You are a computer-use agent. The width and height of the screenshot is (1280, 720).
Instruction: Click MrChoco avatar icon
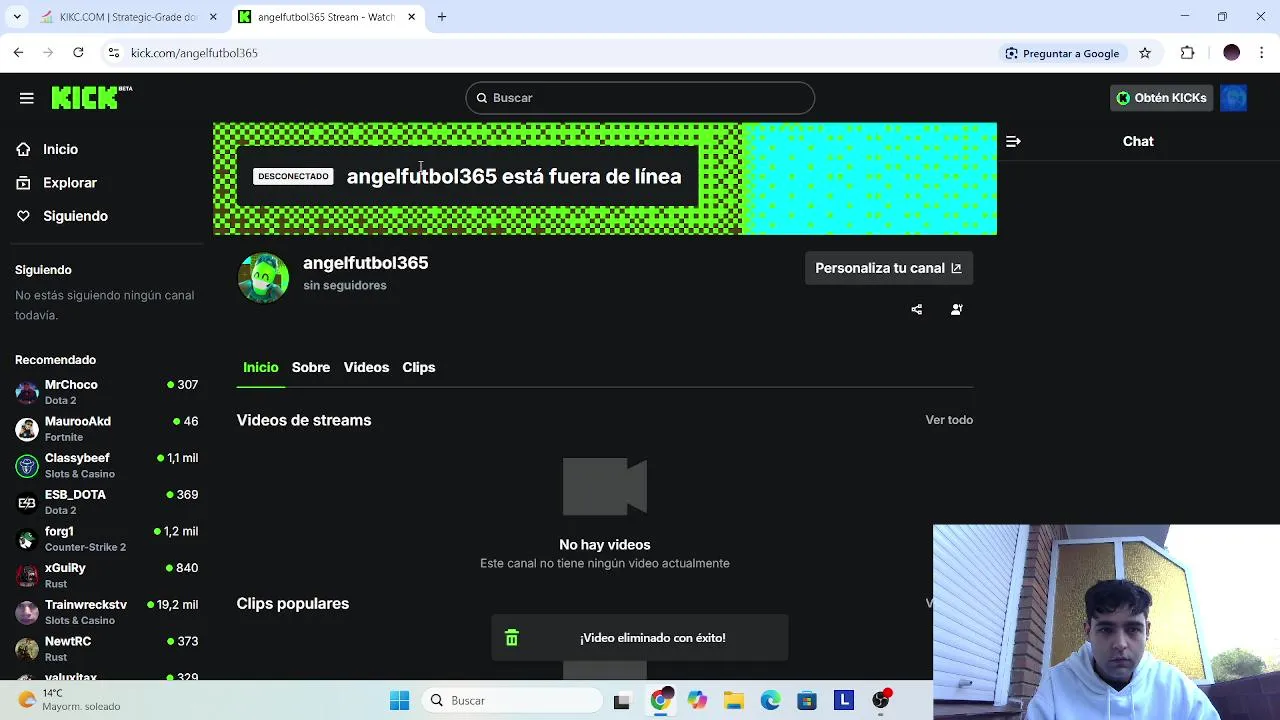27,392
